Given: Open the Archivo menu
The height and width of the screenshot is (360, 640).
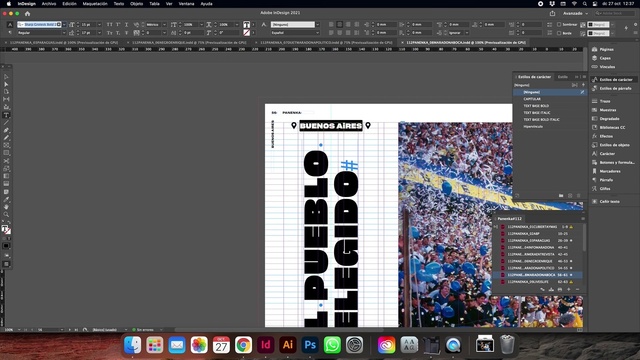Looking at the screenshot, I should pyautogui.click(x=49, y=4).
